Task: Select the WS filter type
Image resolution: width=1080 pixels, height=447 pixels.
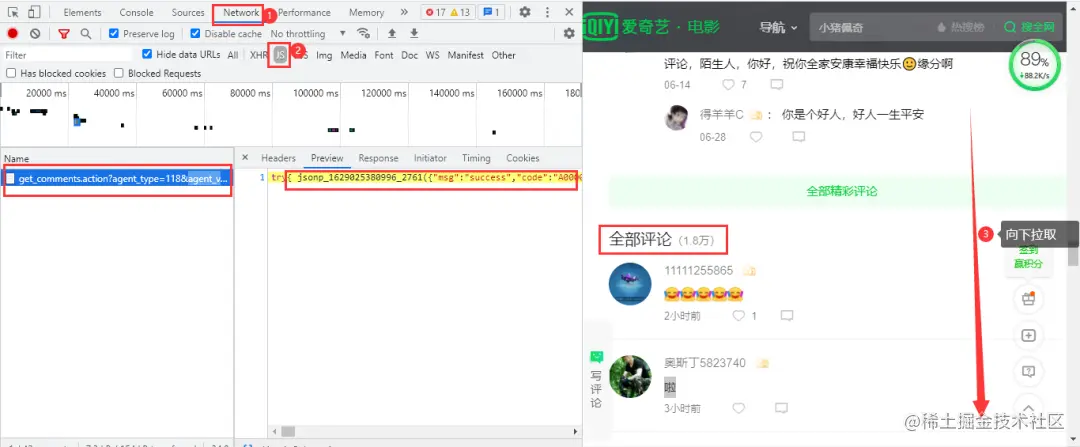Action: (x=432, y=55)
